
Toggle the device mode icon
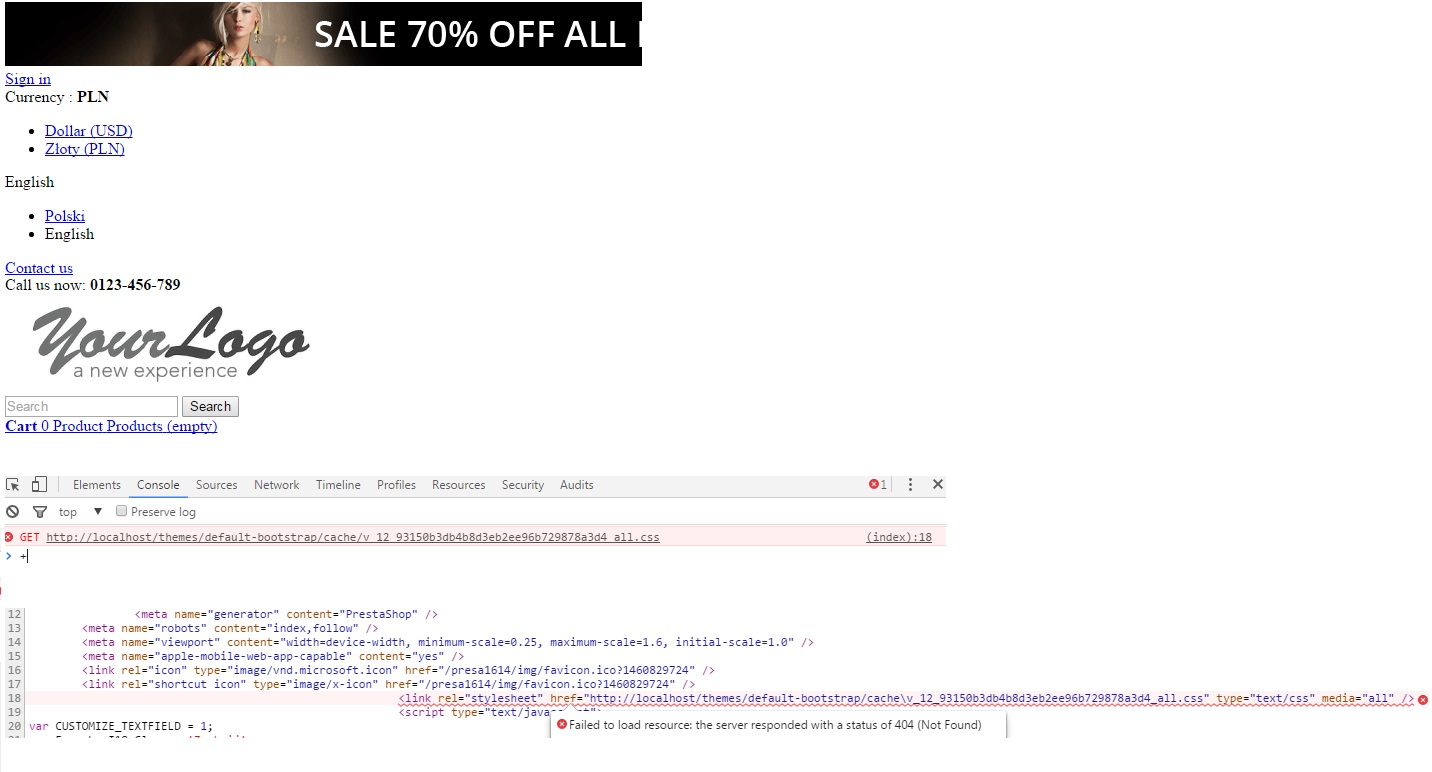pyautogui.click(x=39, y=485)
